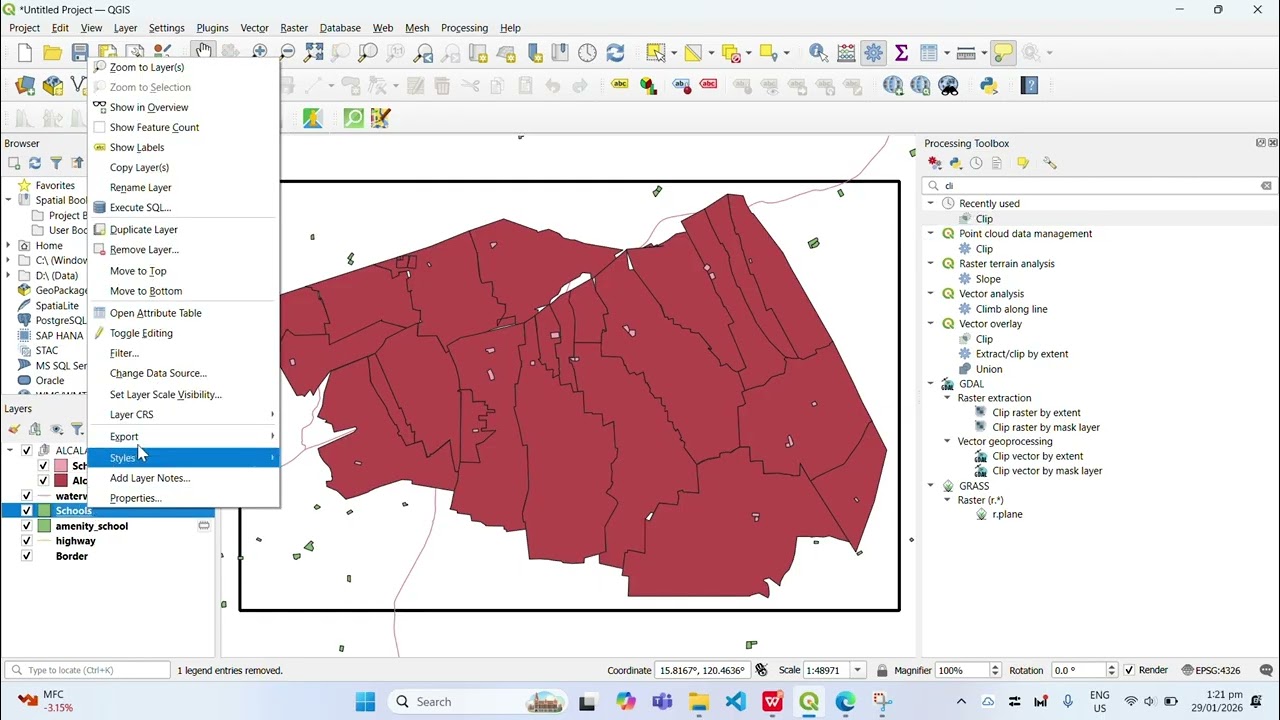1280x720 pixels.
Task: Collapse Recently used in Processing Toolbox
Action: (x=931, y=203)
